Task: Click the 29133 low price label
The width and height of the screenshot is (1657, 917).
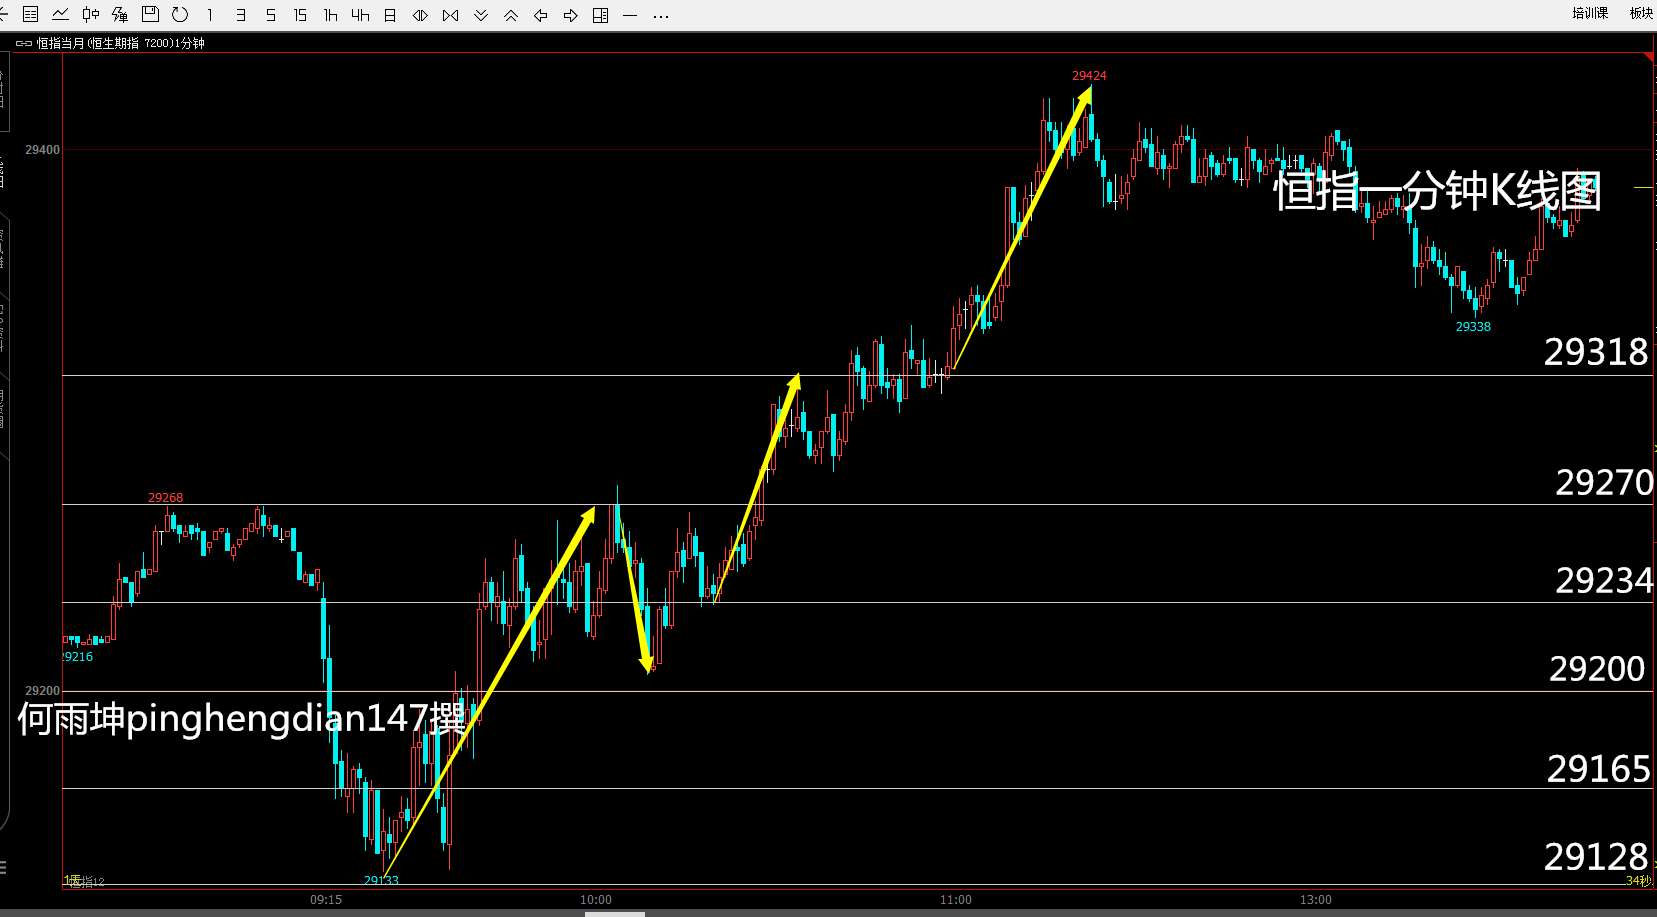Action: [x=381, y=880]
